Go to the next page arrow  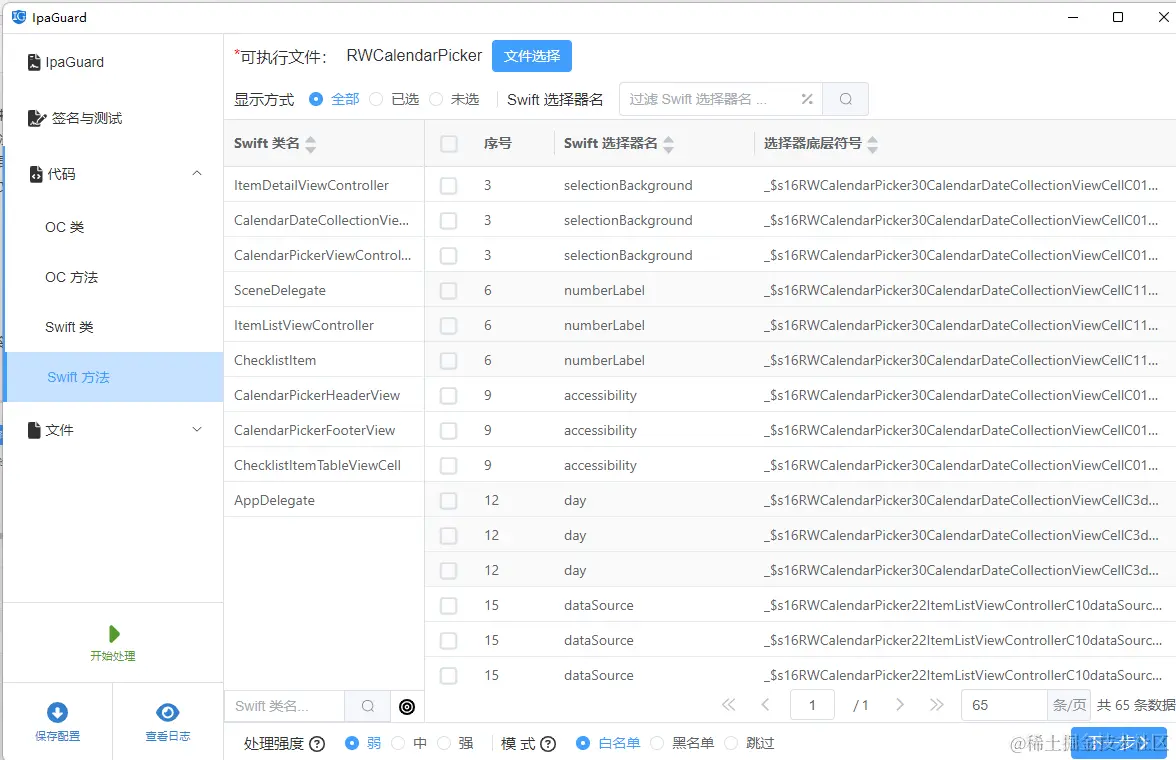(x=899, y=704)
